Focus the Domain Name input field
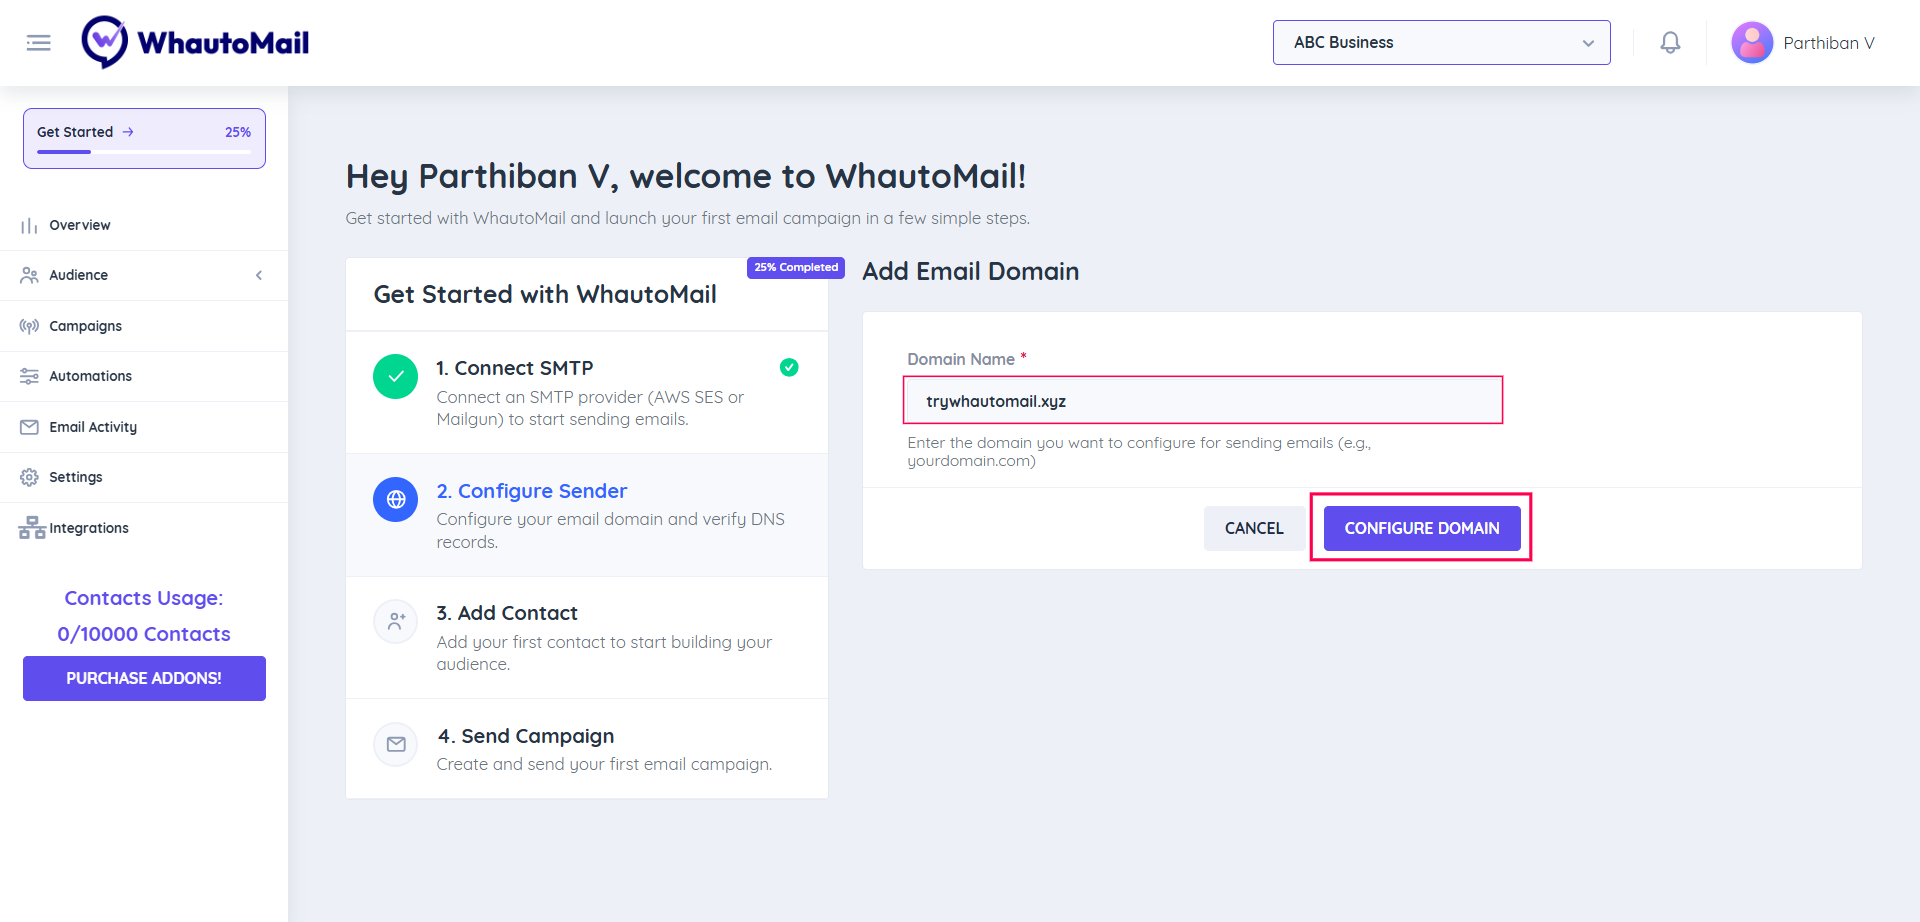Screen dimensions: 1920x922 [1202, 401]
